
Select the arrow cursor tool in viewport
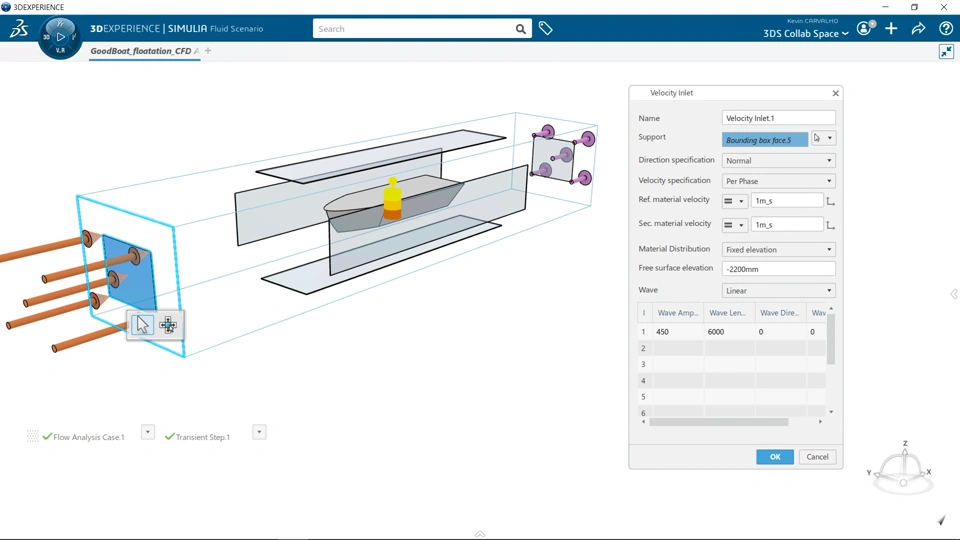142,324
